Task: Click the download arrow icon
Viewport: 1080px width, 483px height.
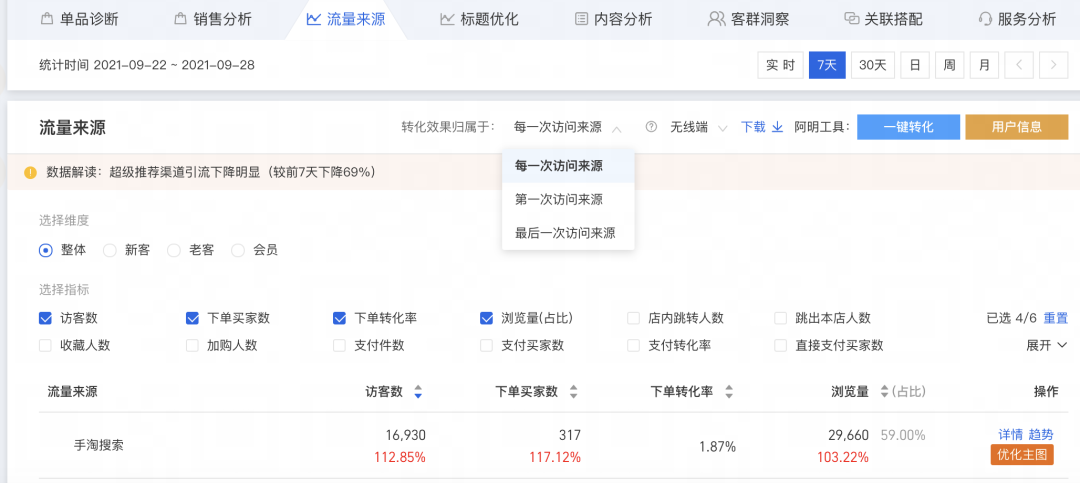Action: (x=778, y=127)
